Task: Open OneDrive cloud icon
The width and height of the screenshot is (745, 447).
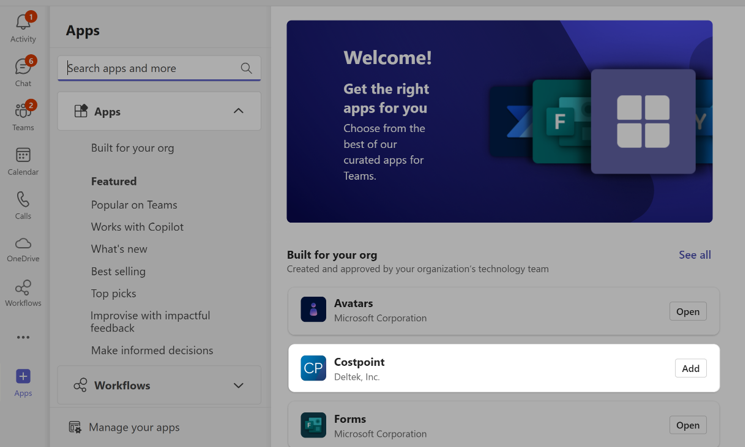Action: click(x=22, y=245)
